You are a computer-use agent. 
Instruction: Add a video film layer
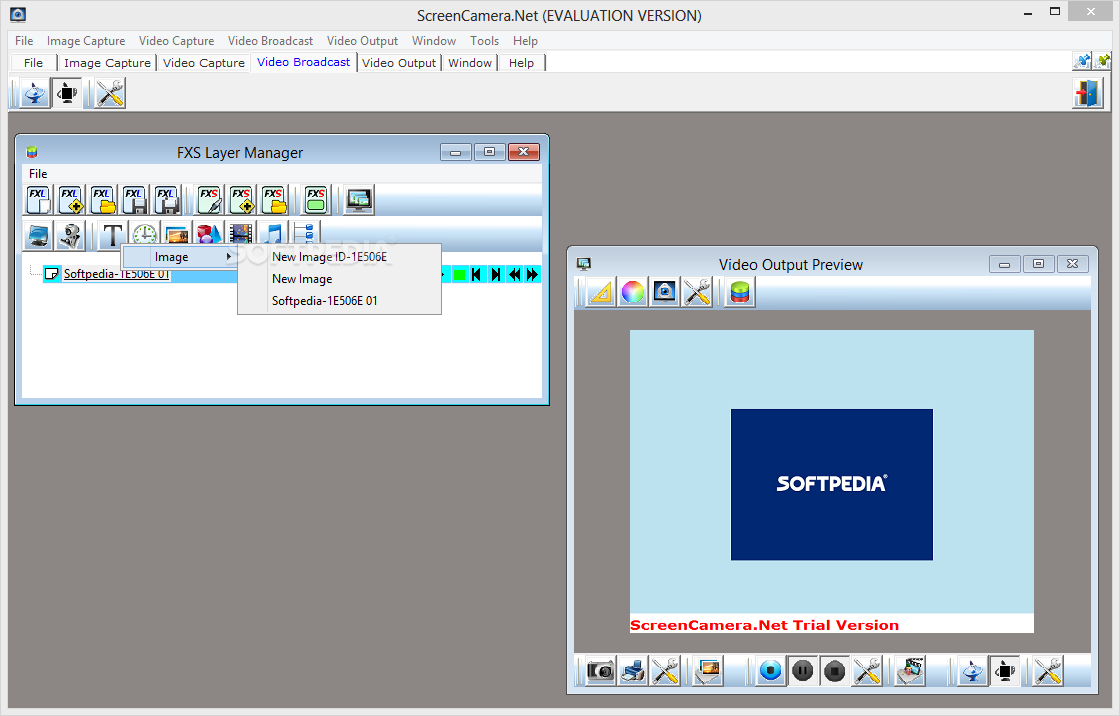(241, 233)
